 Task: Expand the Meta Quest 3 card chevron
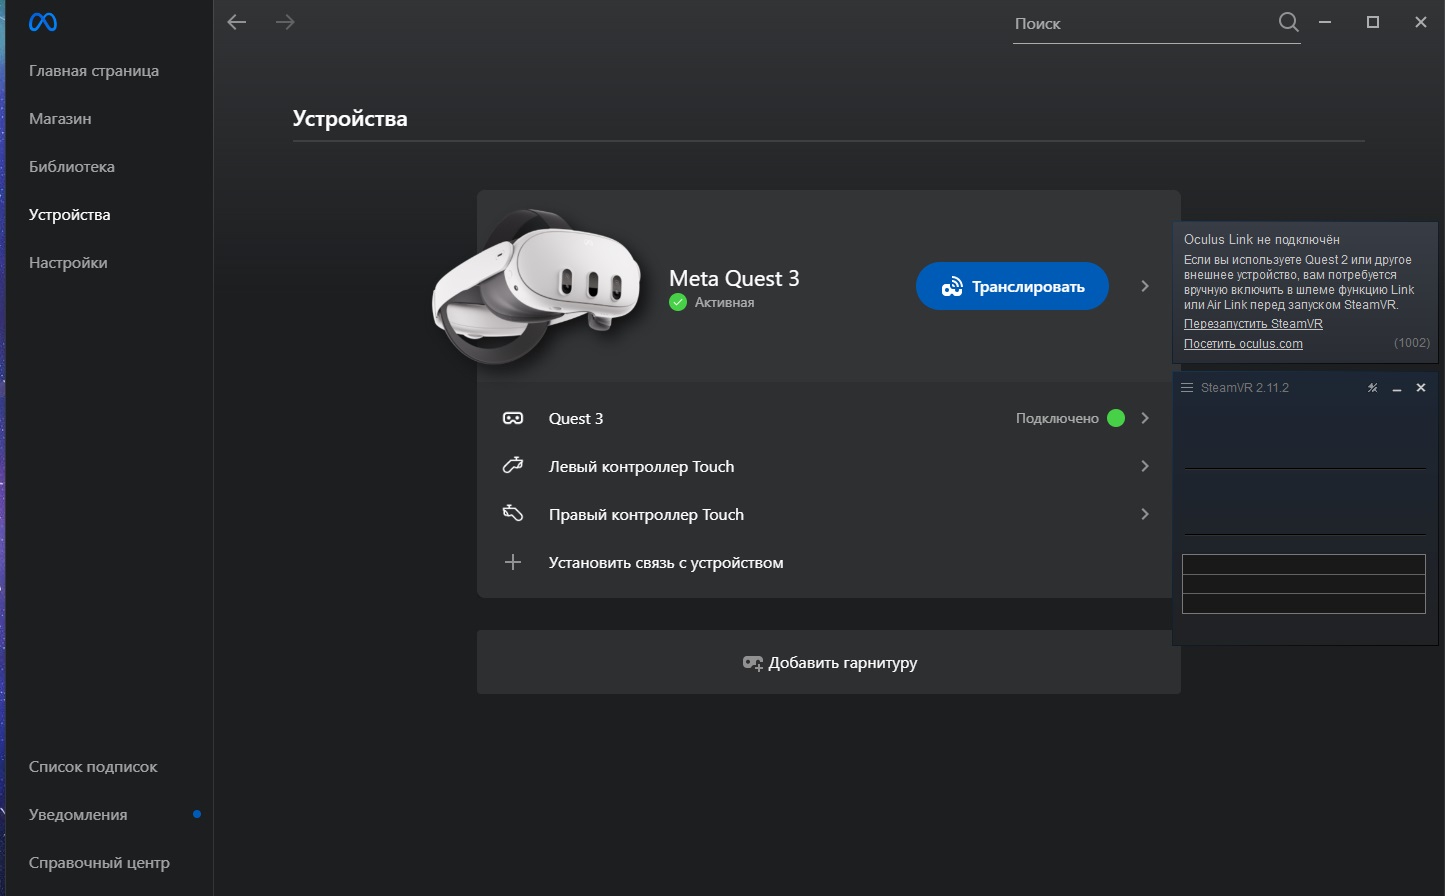(x=1145, y=286)
